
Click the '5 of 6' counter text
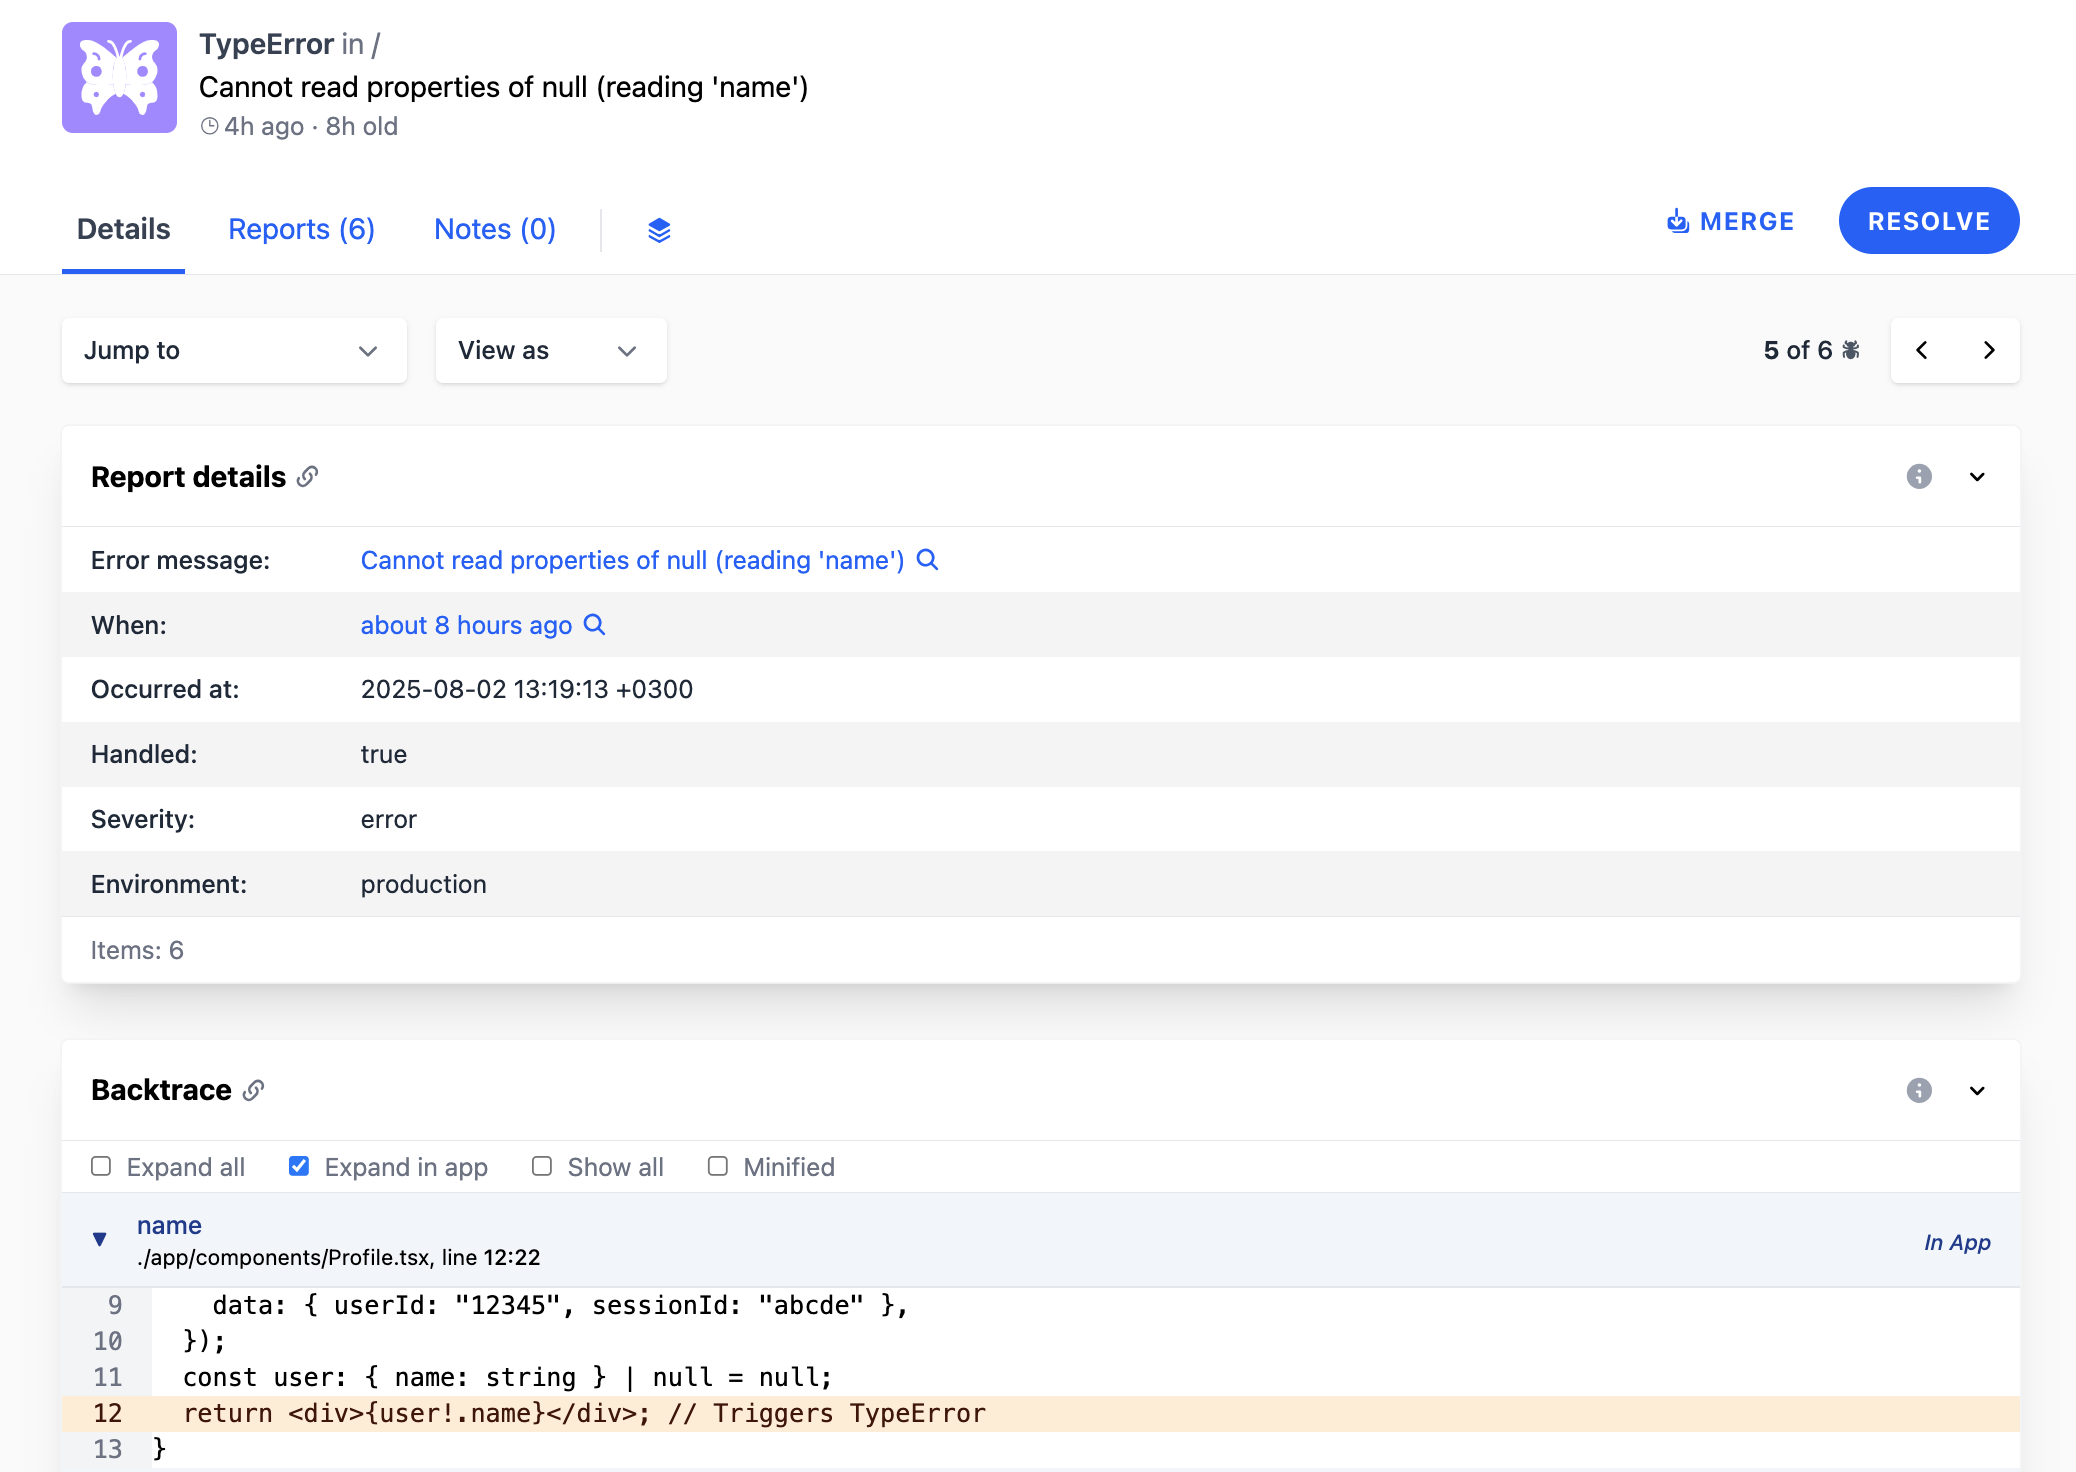(x=1798, y=350)
